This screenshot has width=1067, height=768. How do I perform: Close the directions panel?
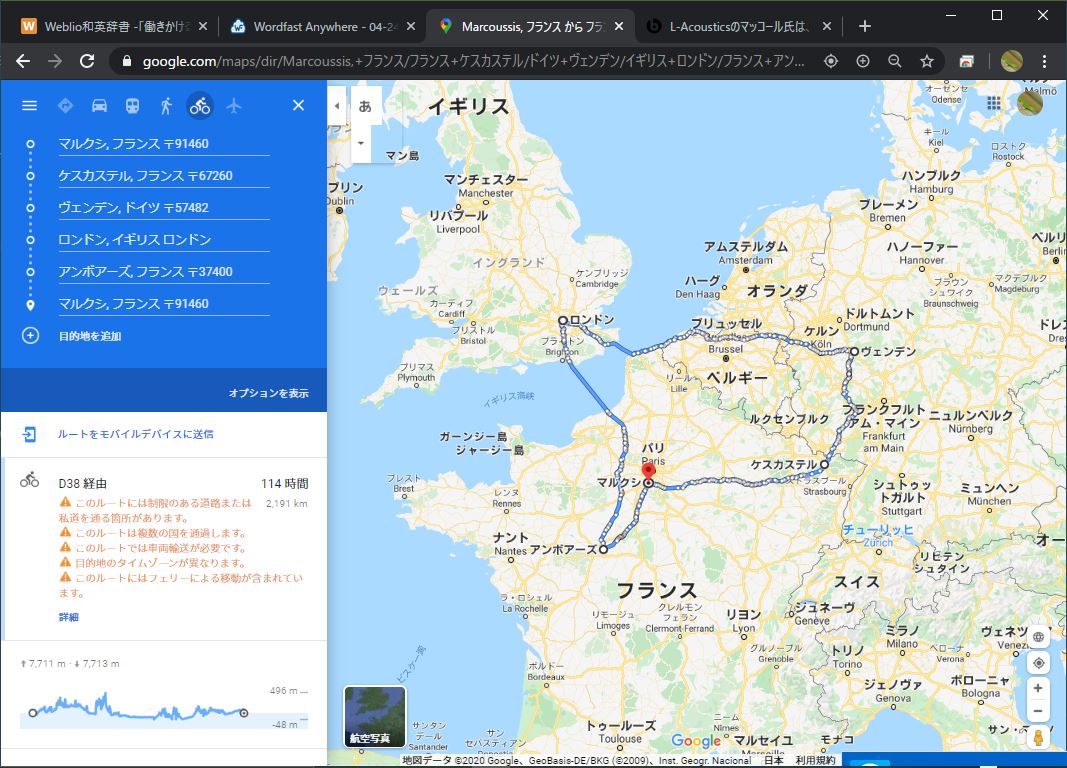click(x=298, y=105)
